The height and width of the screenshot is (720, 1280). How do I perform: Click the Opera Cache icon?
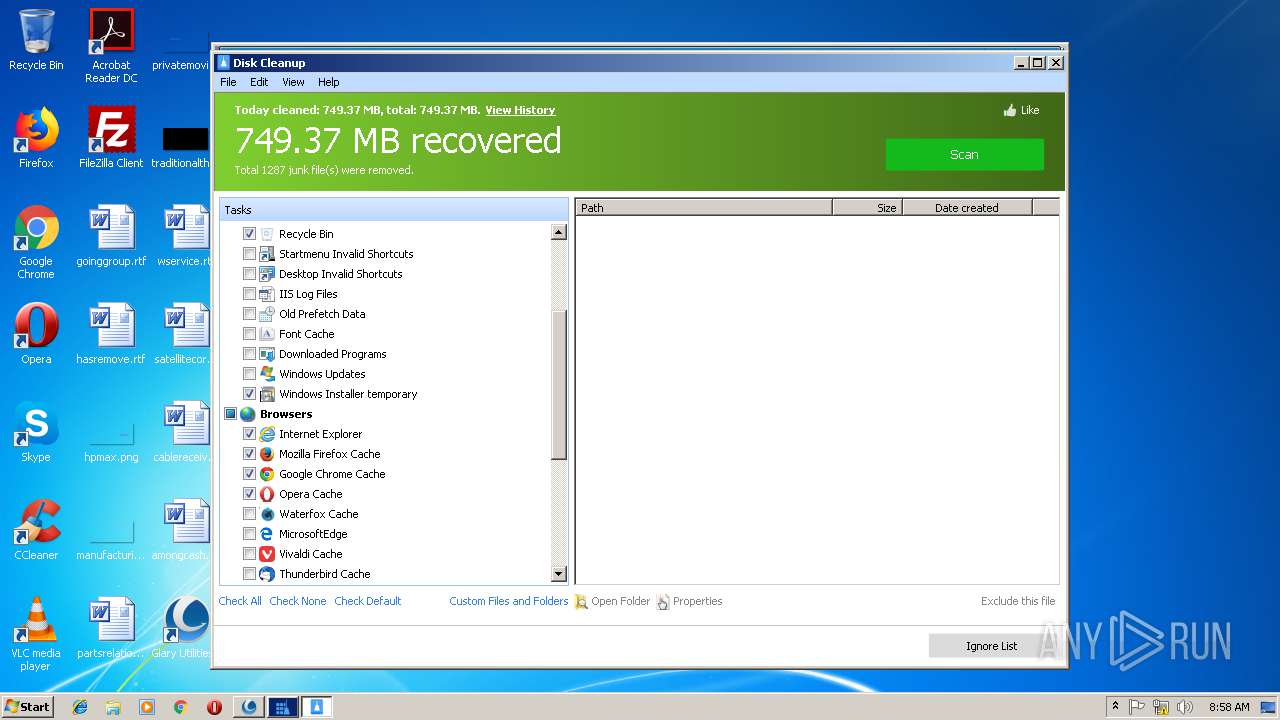[x=267, y=494]
